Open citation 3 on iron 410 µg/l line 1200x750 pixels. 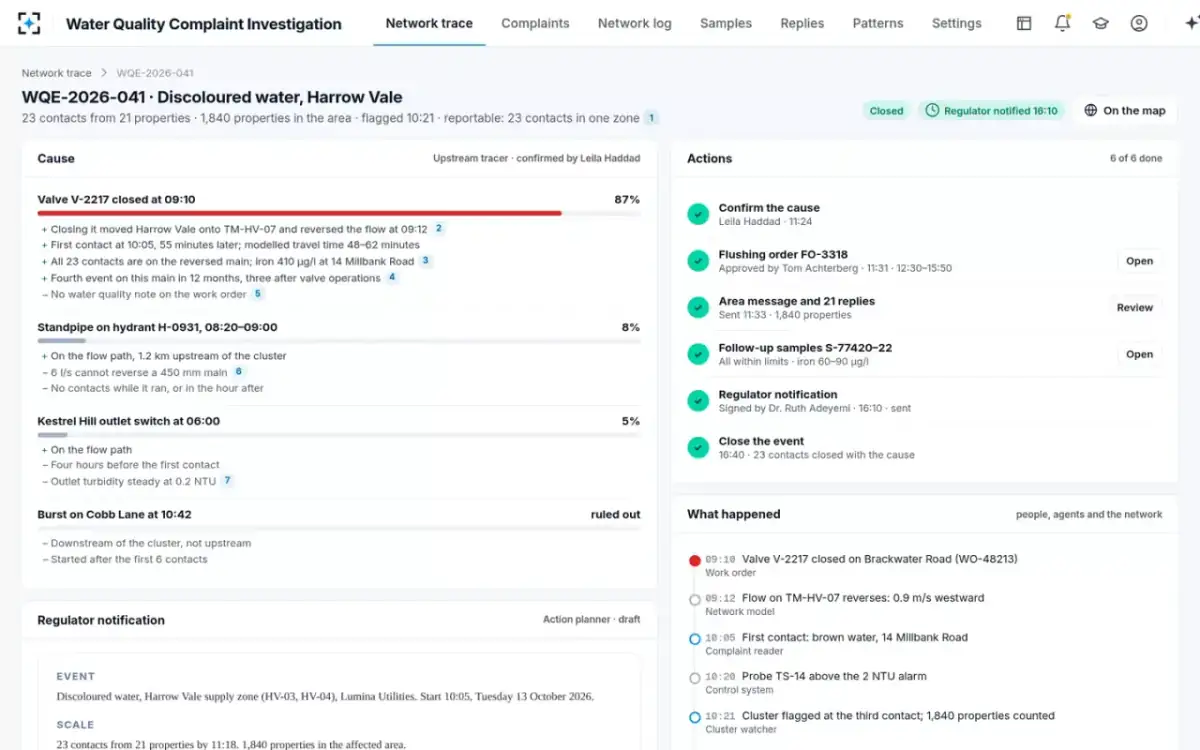coord(425,261)
